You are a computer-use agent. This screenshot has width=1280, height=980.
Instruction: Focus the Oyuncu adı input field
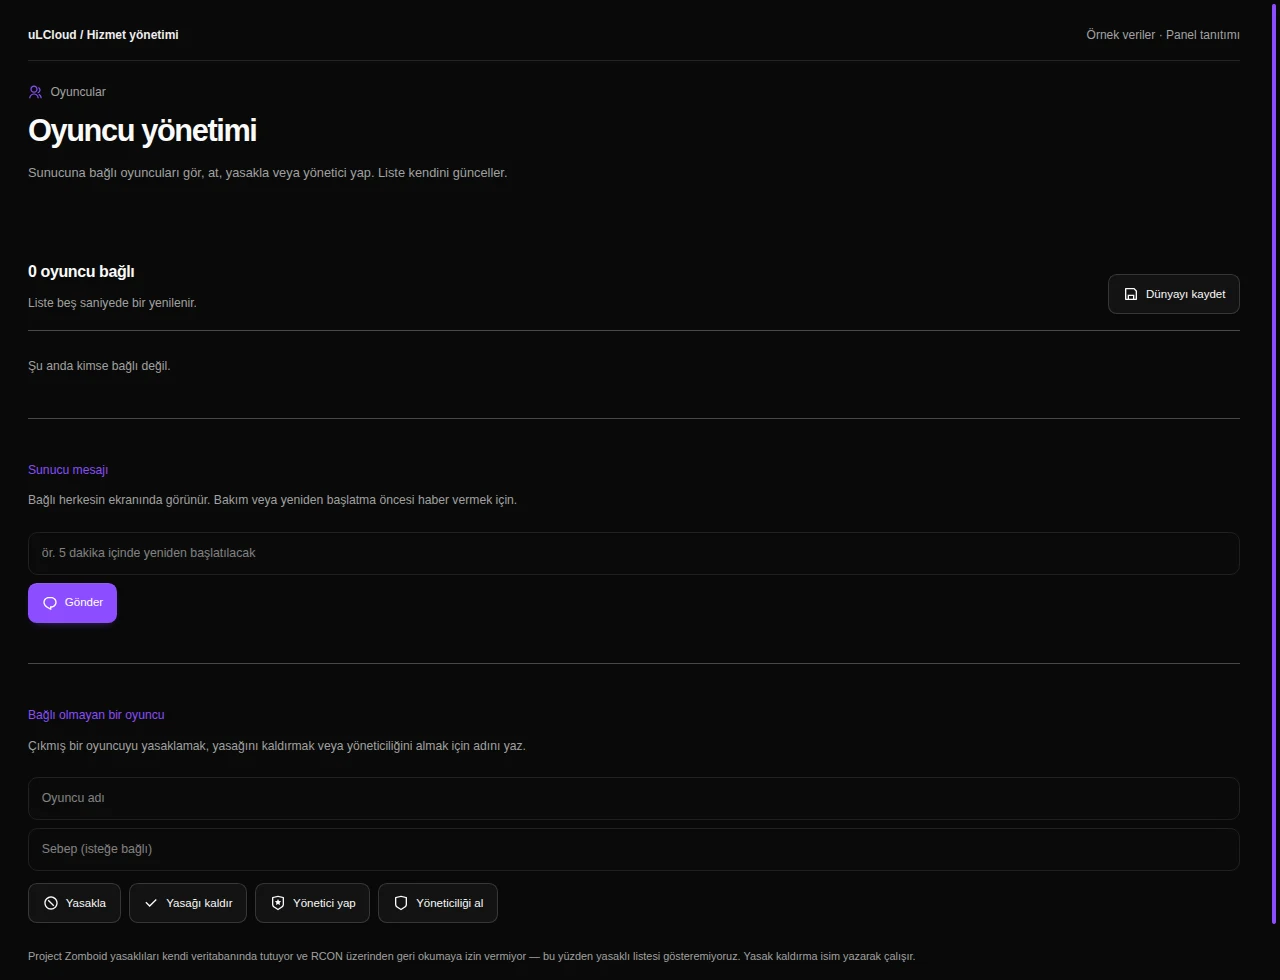click(634, 798)
